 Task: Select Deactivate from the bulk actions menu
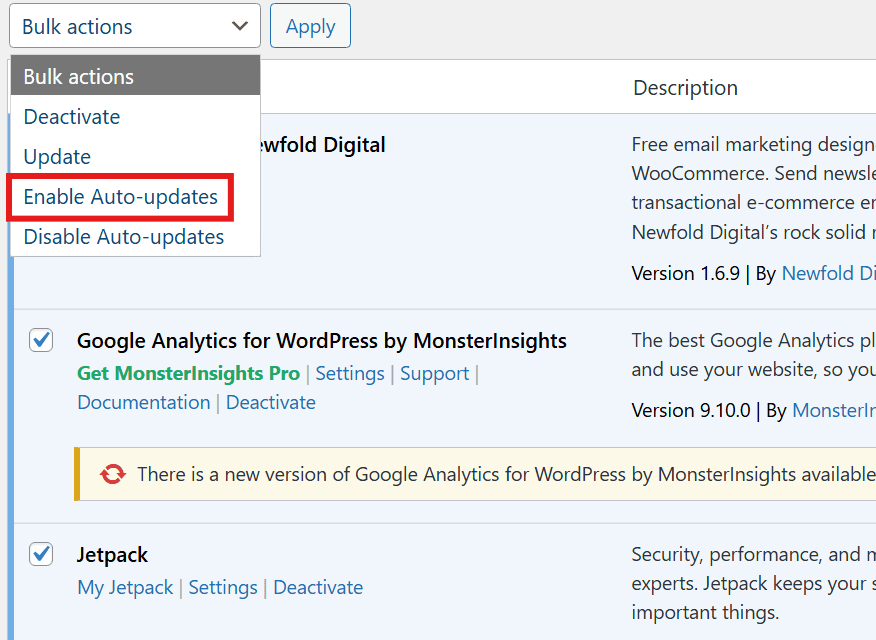(71, 117)
